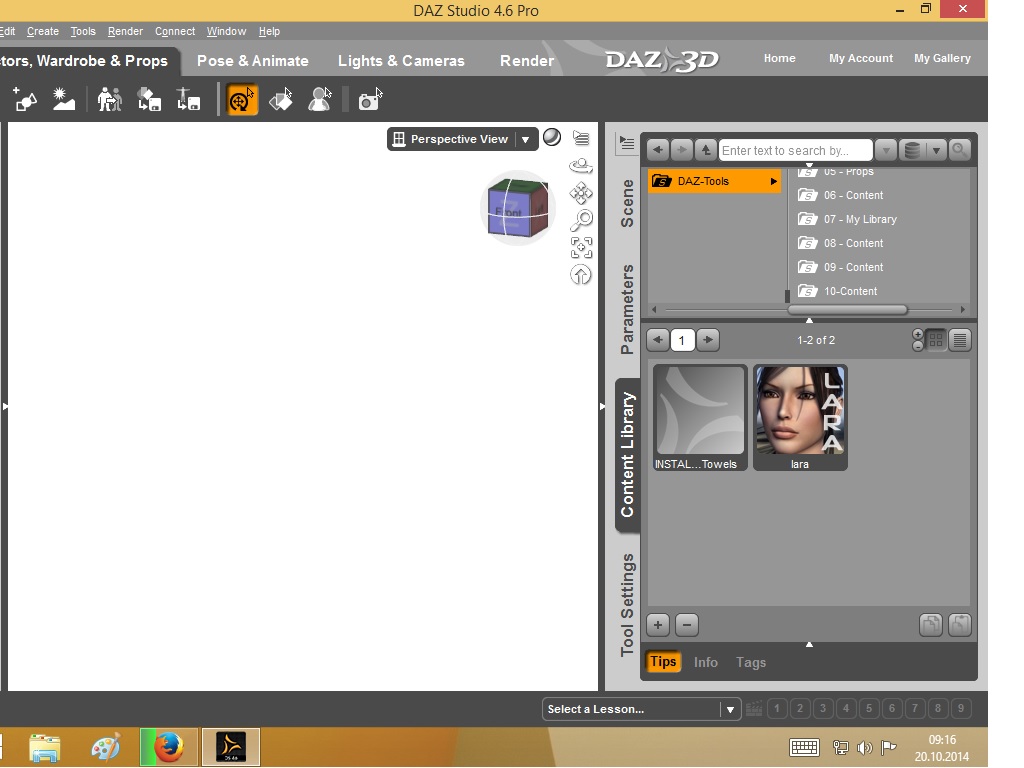Click the New Primitive toolbar icon
Screen dimensions: 1024x768
tap(25, 100)
